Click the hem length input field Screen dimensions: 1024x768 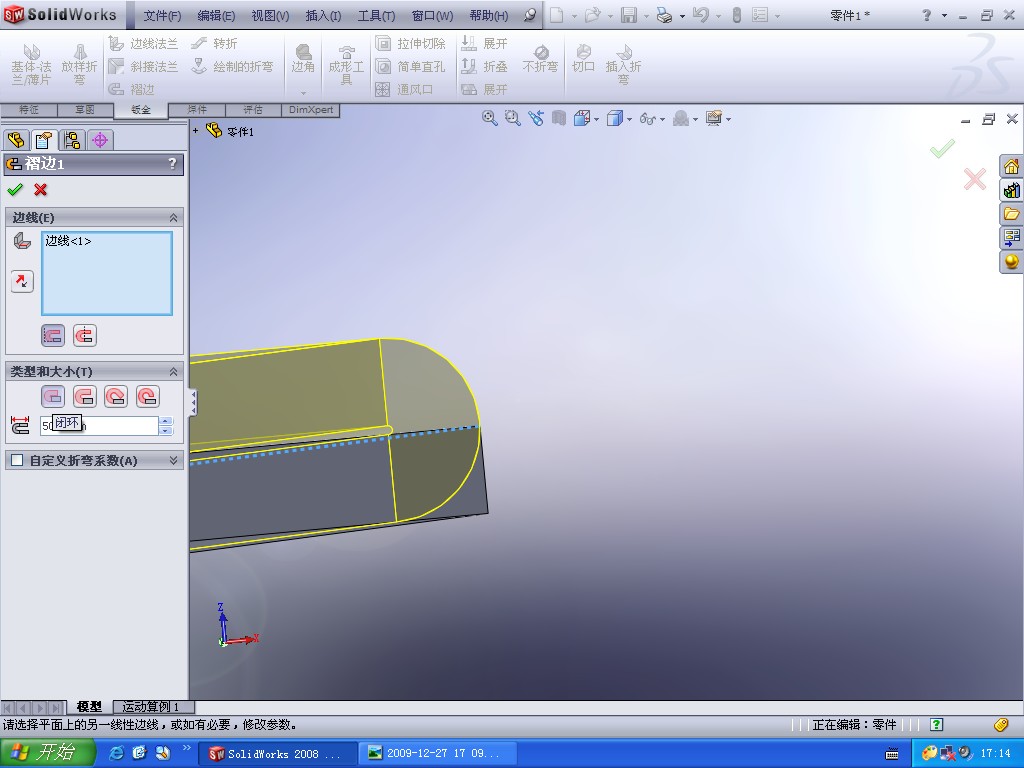[99, 426]
